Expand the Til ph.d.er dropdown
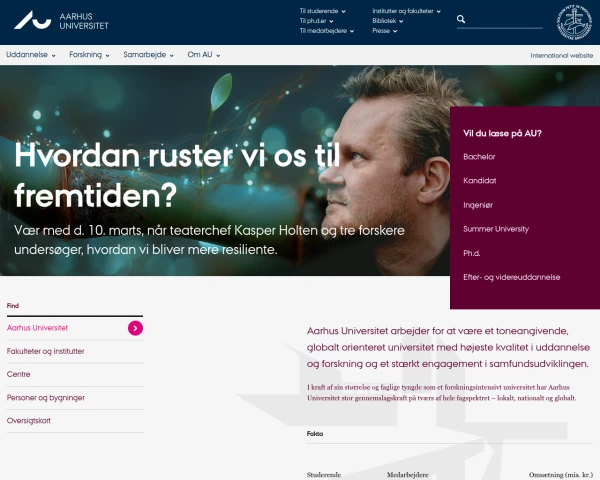 pos(316,21)
